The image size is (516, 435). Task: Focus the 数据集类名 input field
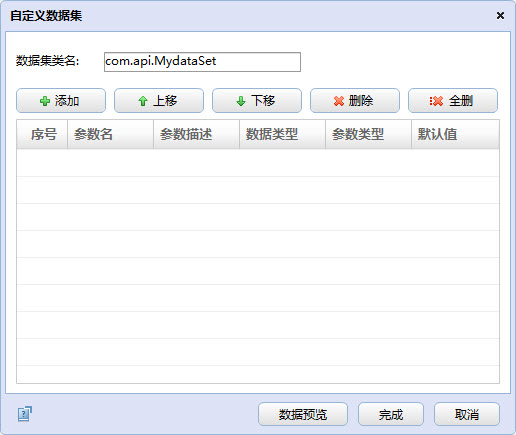coord(202,62)
